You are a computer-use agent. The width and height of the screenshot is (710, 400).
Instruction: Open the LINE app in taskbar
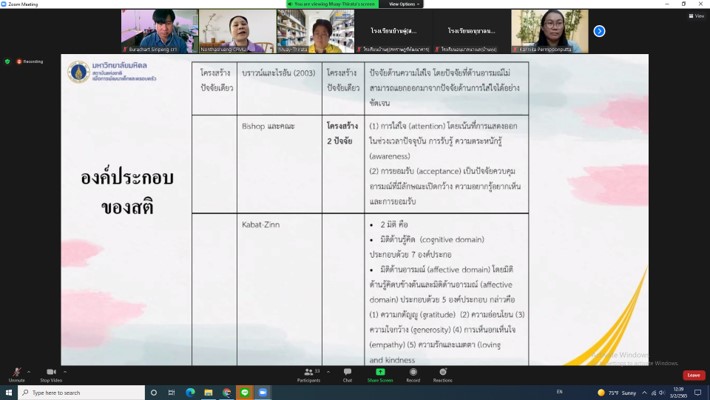point(245,393)
